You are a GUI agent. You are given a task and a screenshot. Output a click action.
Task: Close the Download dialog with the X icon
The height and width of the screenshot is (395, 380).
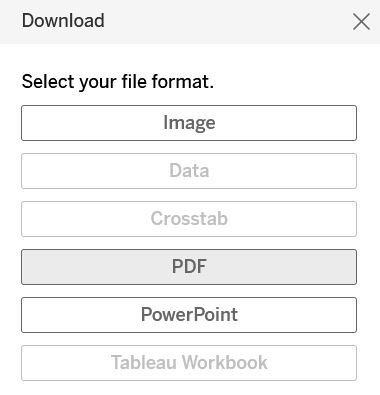tap(361, 22)
